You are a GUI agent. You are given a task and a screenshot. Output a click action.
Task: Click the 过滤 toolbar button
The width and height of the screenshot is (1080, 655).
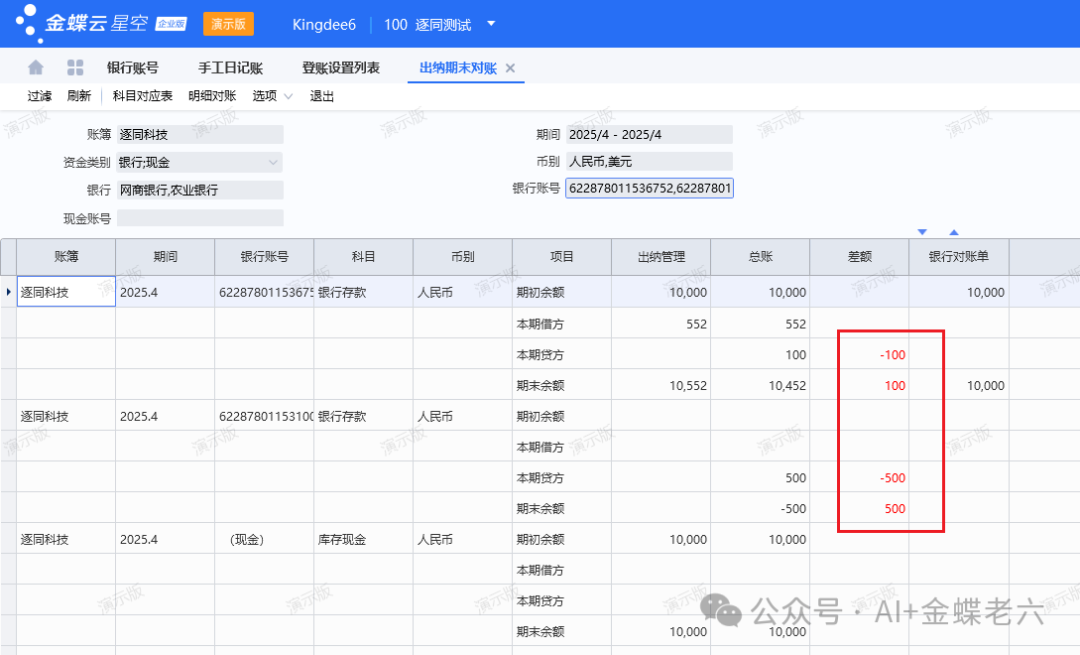click(x=39, y=96)
